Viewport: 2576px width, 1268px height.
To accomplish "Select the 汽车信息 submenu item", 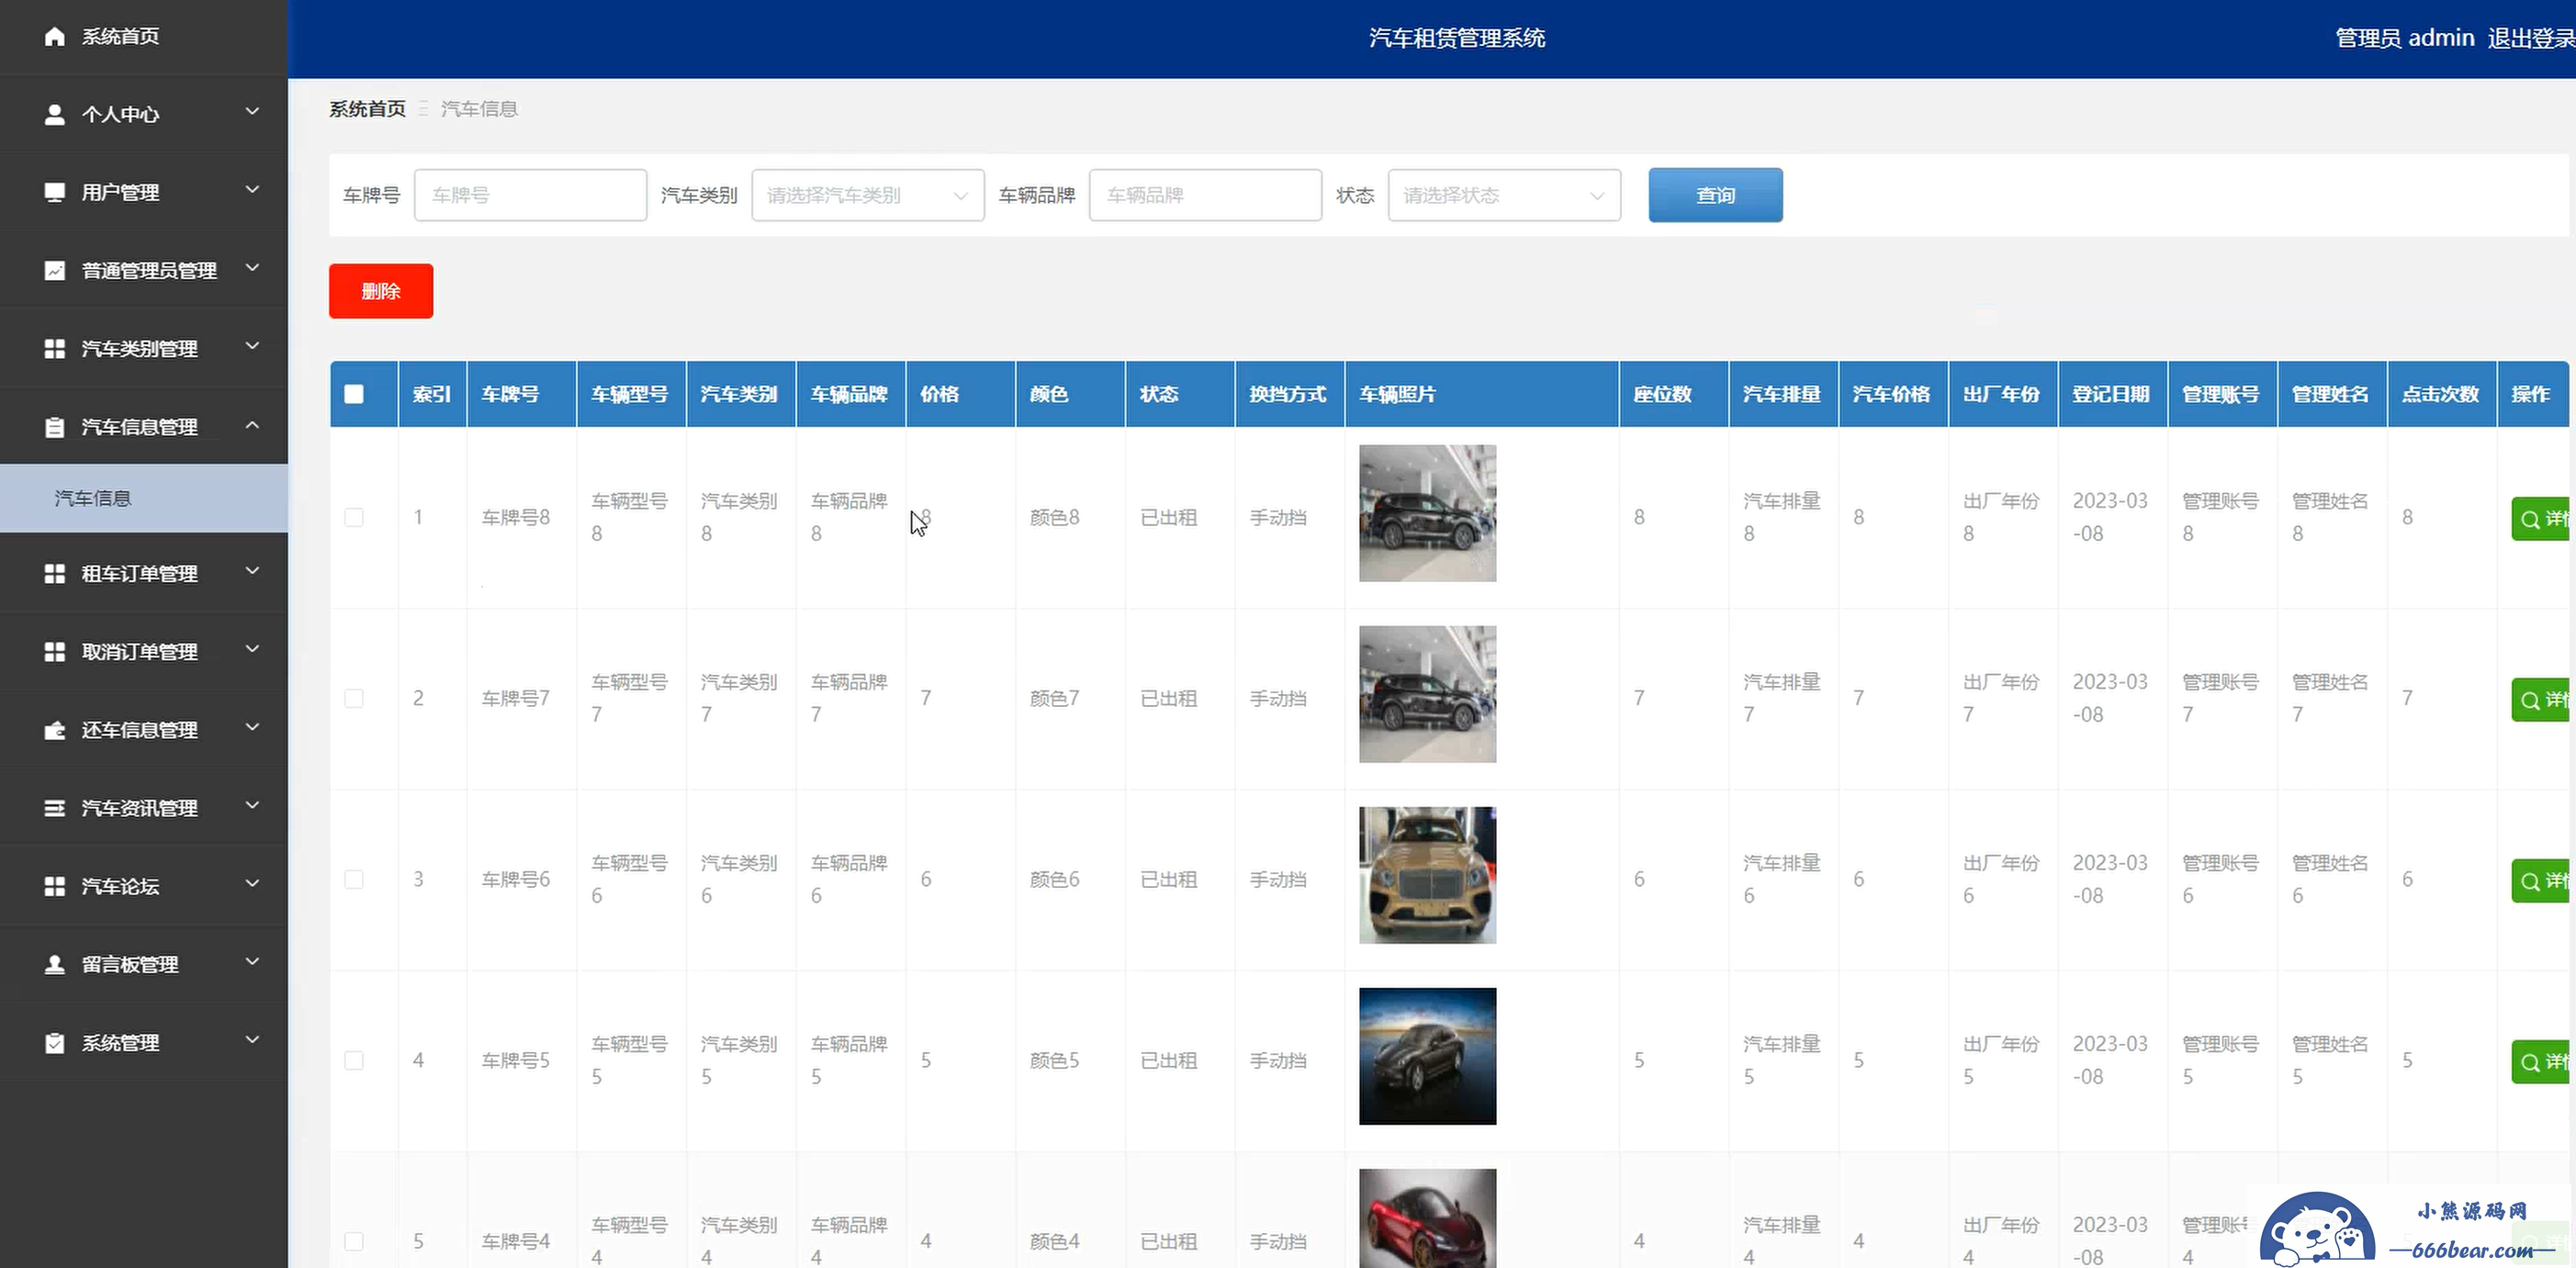I will click(144, 498).
